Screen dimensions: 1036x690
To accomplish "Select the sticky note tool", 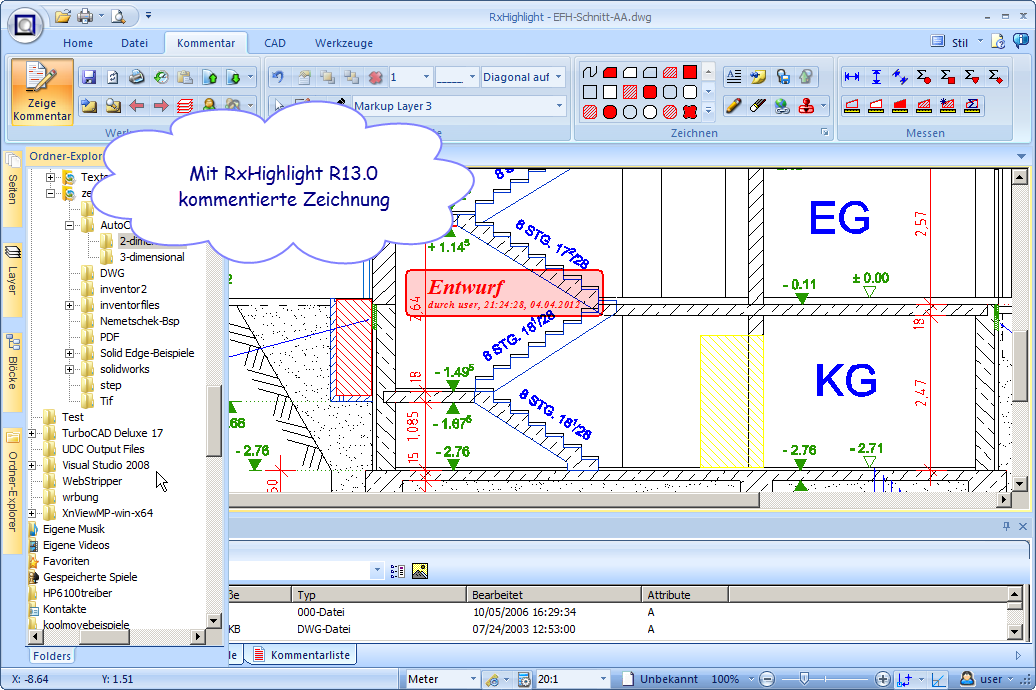I will [x=758, y=77].
